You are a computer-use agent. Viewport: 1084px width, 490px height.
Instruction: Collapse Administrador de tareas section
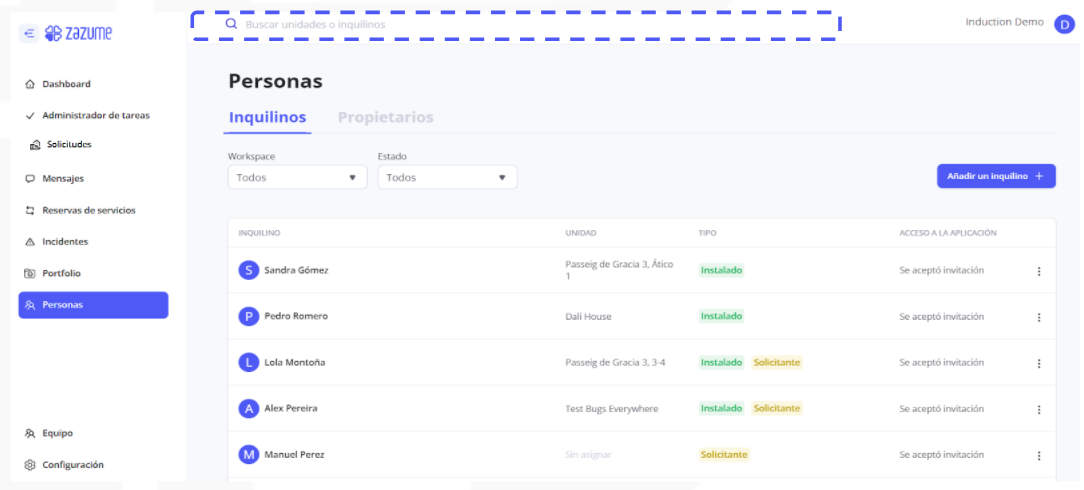(x=30, y=115)
